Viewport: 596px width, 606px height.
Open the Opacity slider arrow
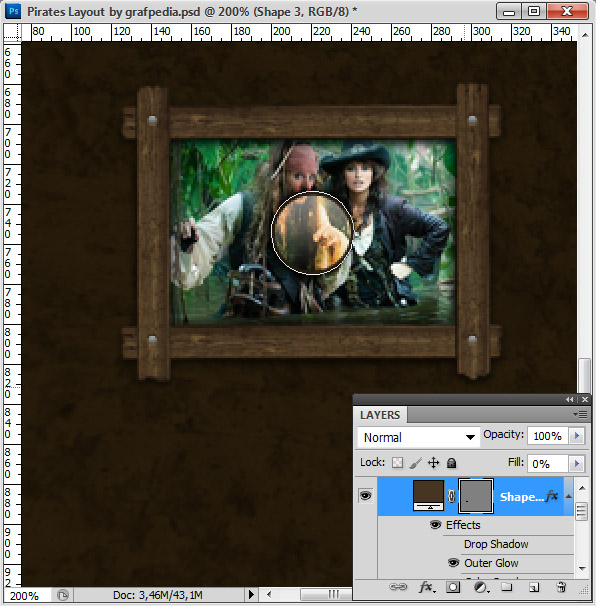(x=577, y=436)
